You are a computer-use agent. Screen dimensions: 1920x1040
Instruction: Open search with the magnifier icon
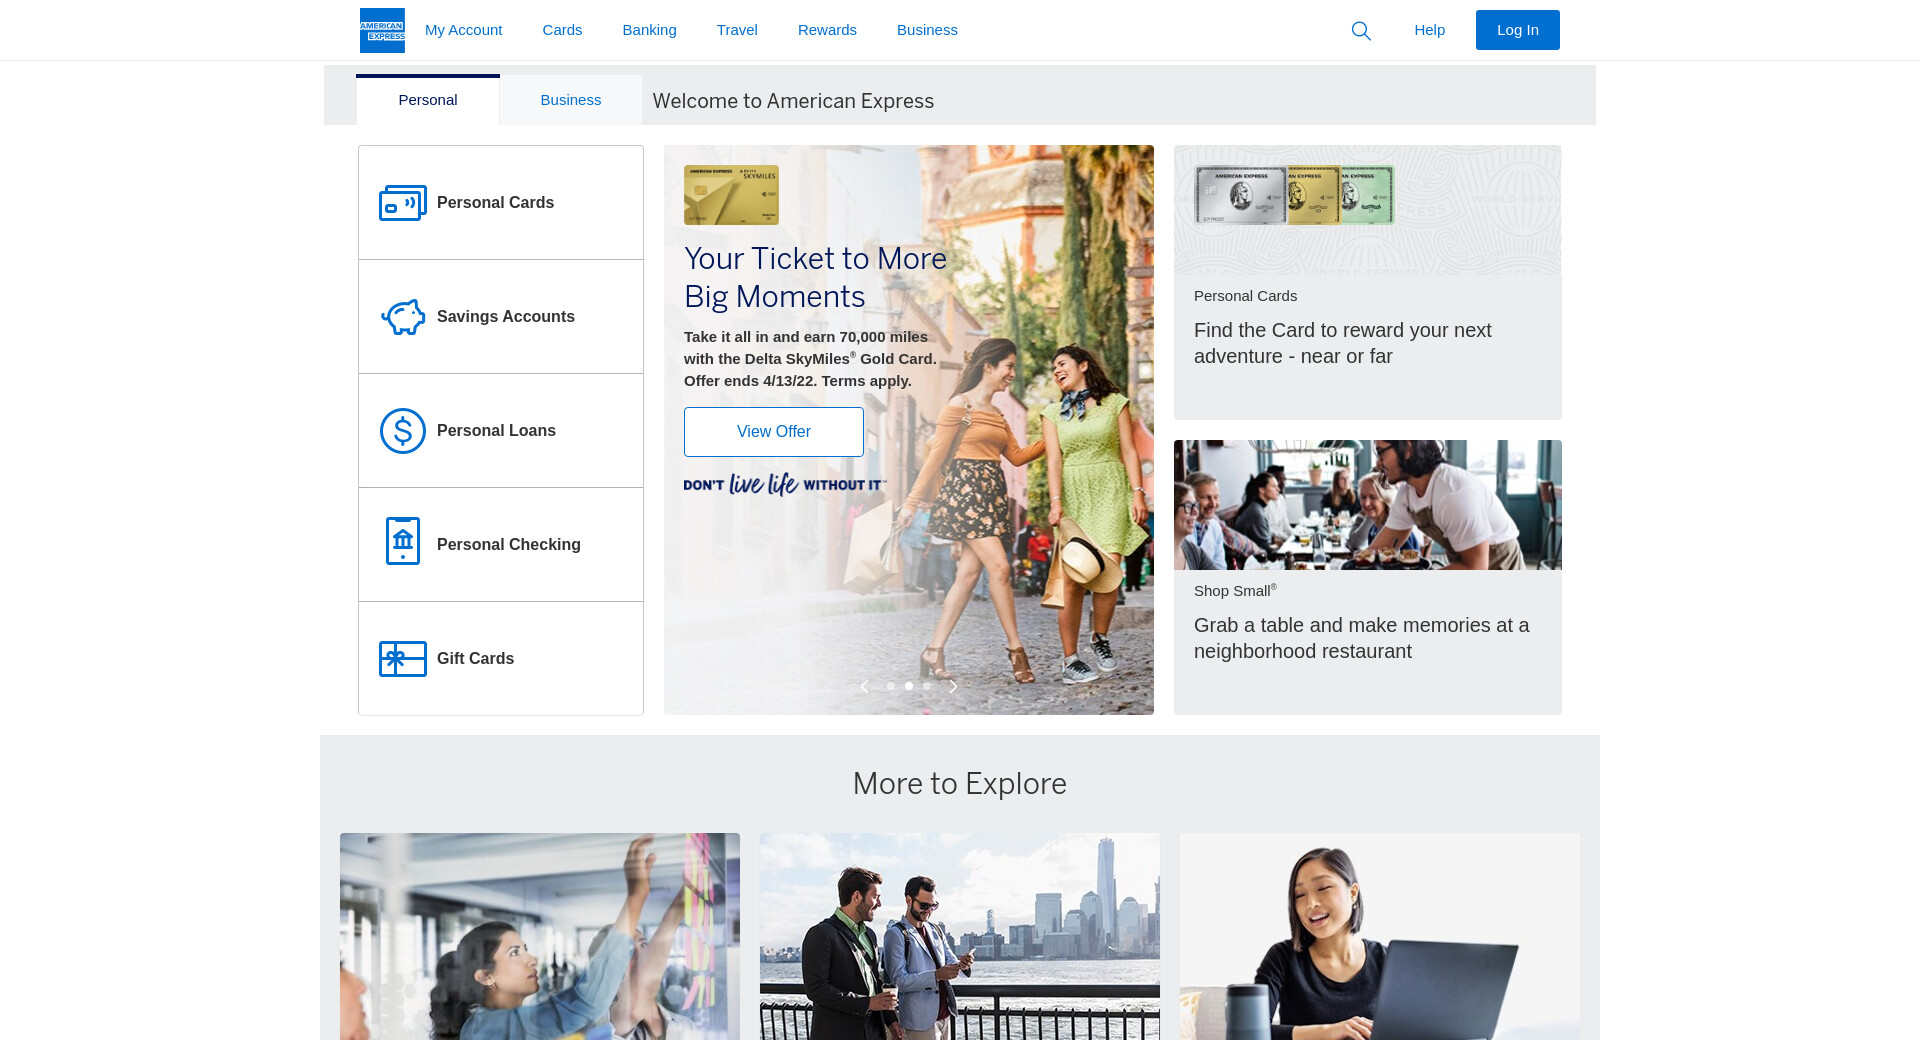tap(1361, 31)
